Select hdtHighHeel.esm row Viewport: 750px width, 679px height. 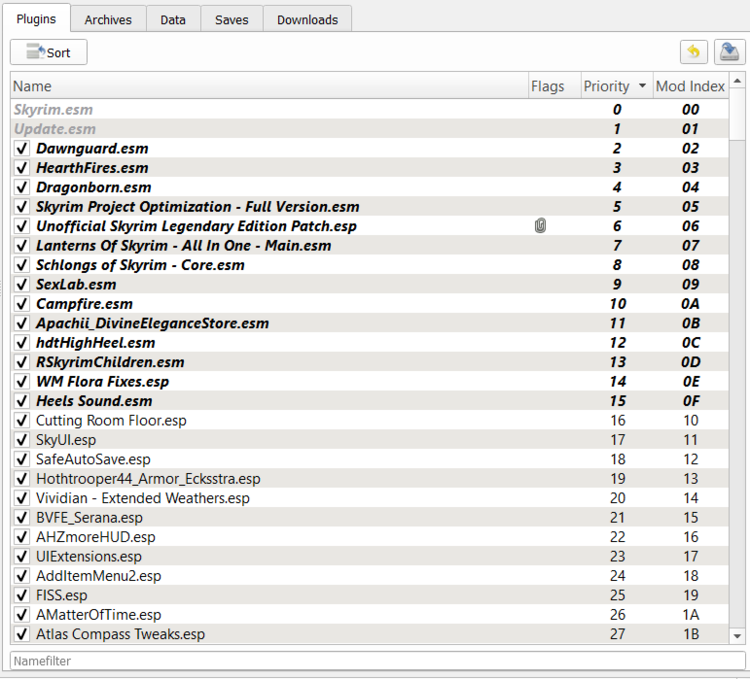[370, 343]
